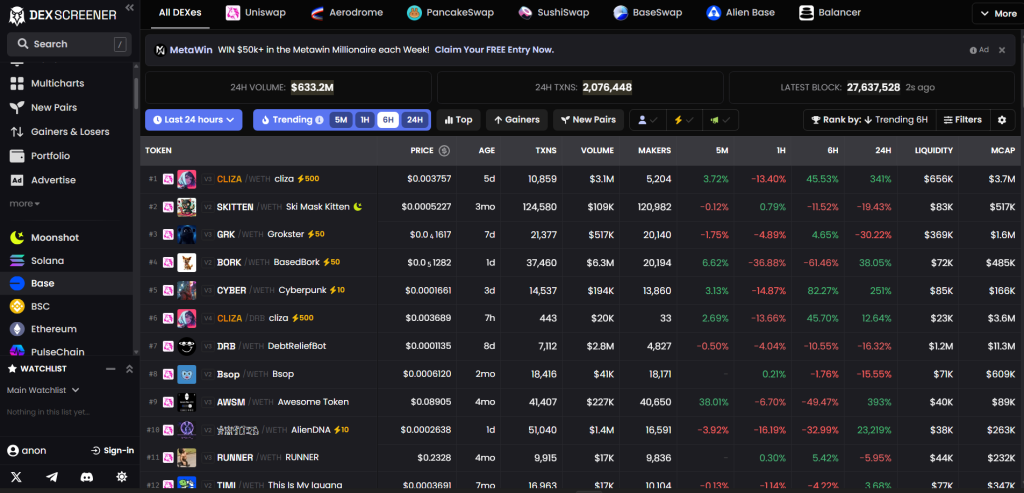1024x493 pixels.
Task: Sort by the VOLUME column header
Action: [597, 151]
